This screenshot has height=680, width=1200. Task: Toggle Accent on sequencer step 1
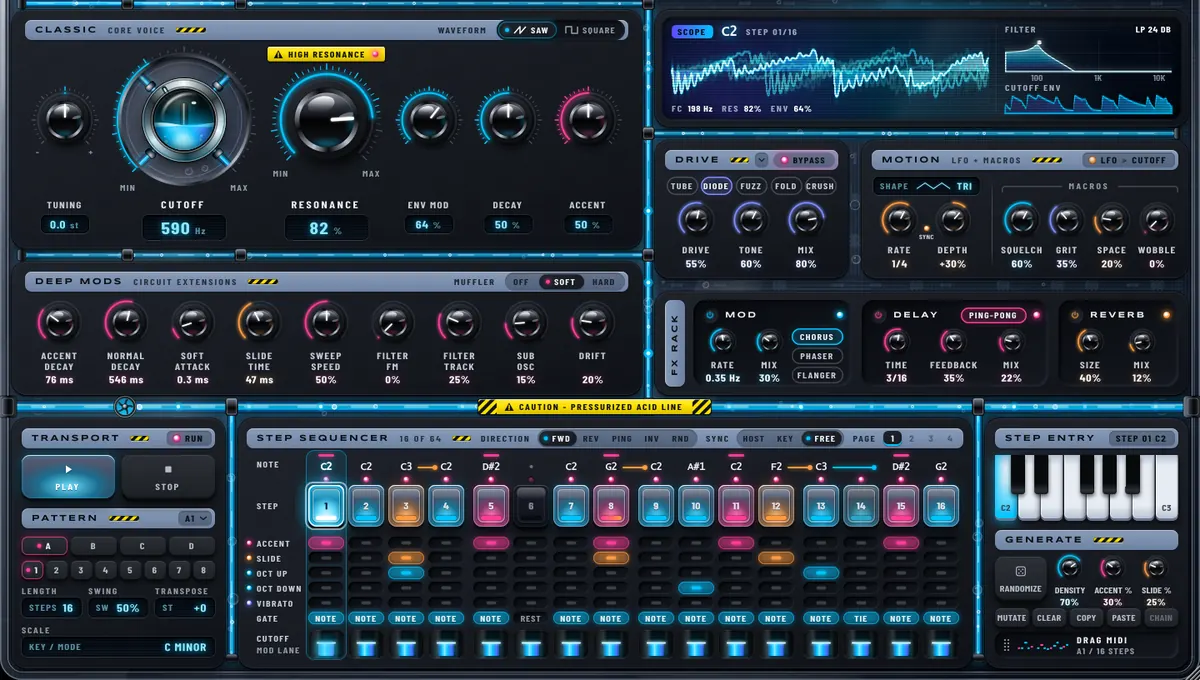pos(326,543)
